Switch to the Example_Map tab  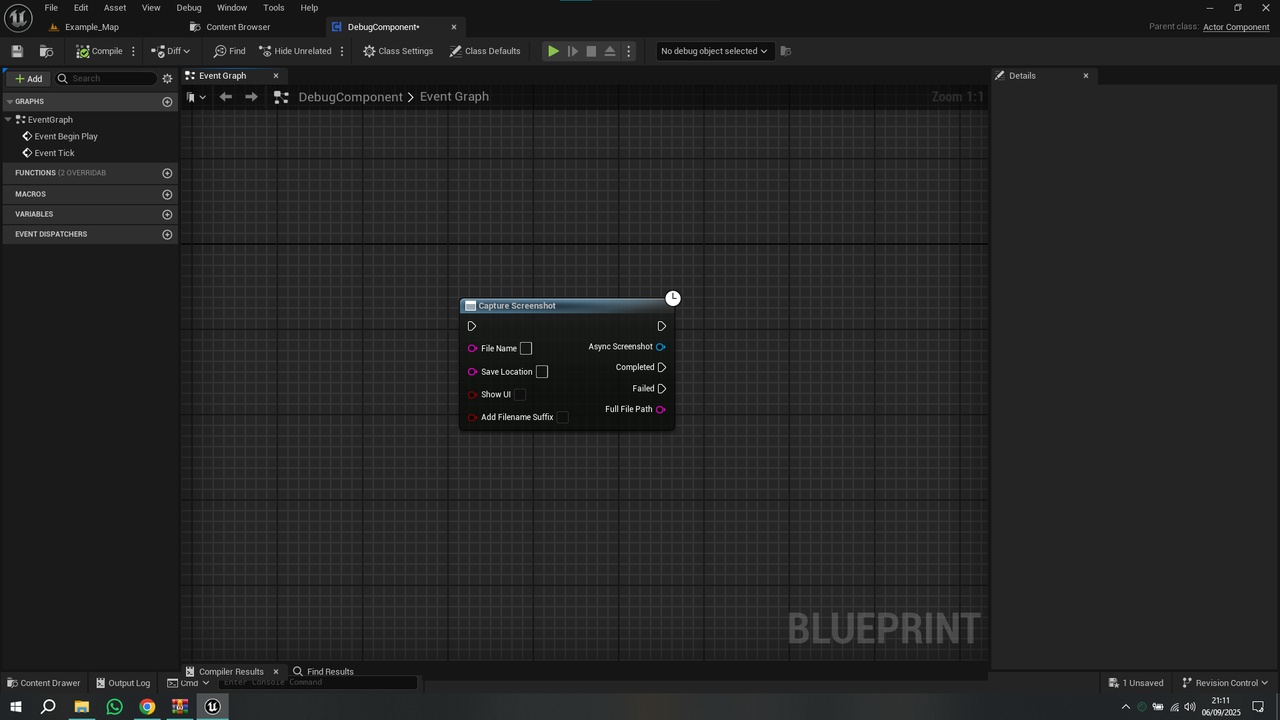tap(92, 27)
